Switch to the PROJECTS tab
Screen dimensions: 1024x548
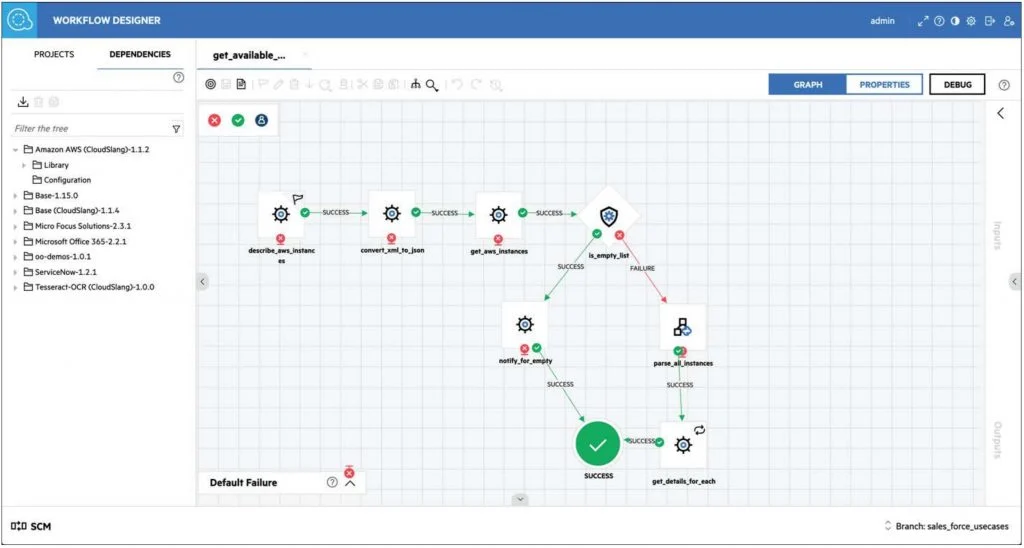[x=54, y=55]
